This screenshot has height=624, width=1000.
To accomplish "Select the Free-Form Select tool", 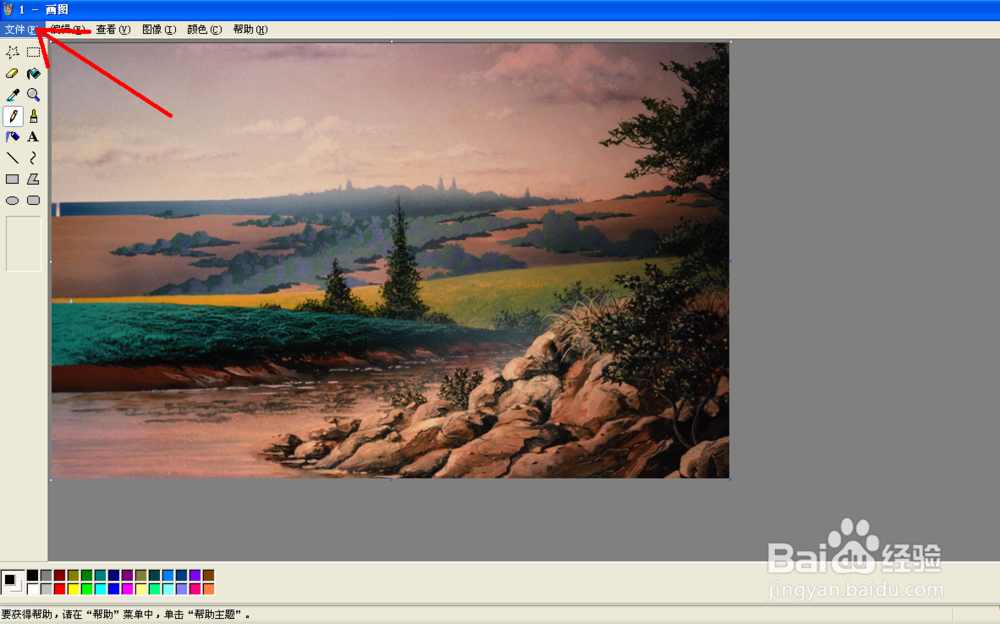I will click(x=12, y=52).
